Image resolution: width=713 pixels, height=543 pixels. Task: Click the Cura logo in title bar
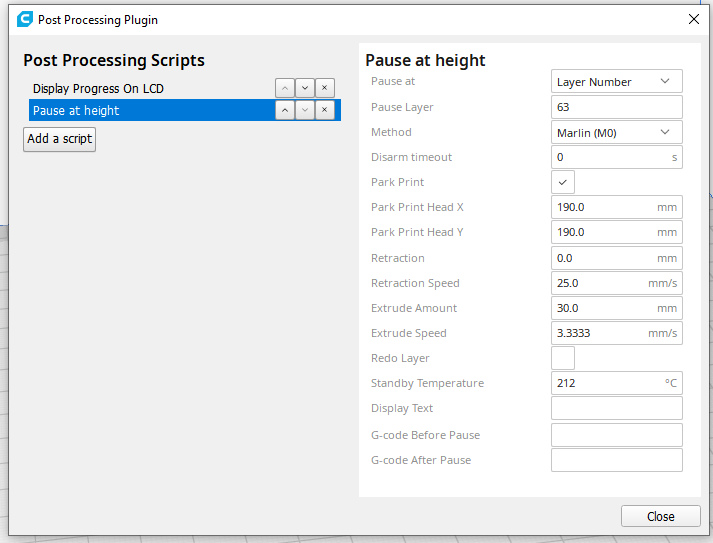tap(25, 19)
